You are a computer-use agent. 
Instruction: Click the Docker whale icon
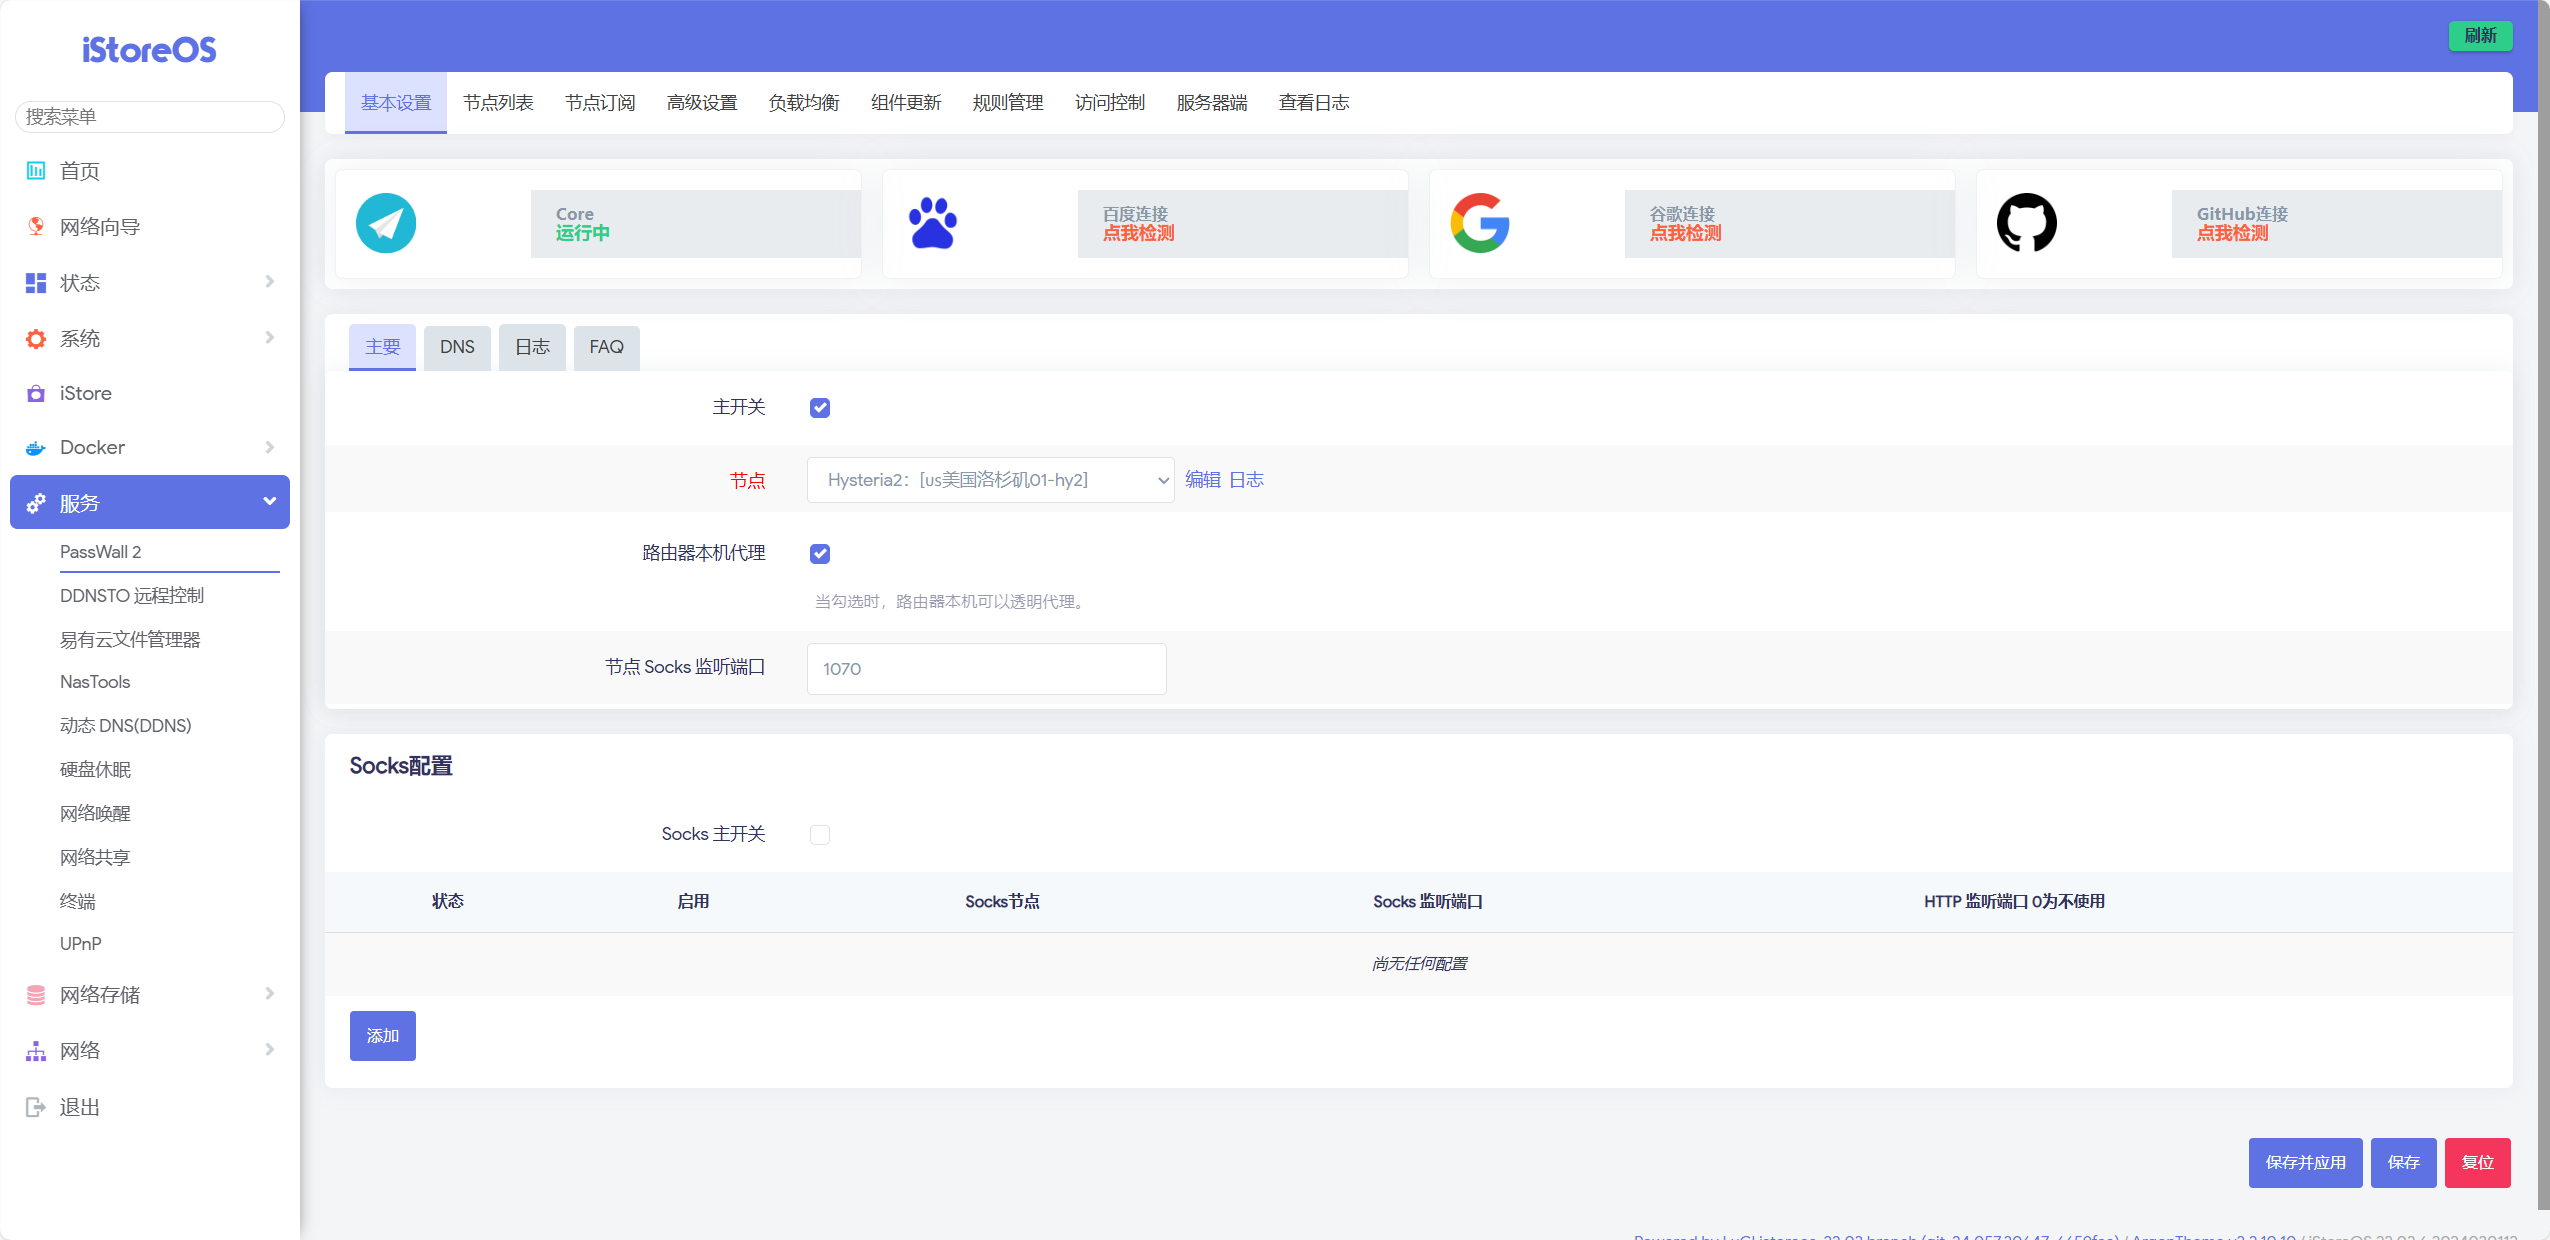coord(36,448)
